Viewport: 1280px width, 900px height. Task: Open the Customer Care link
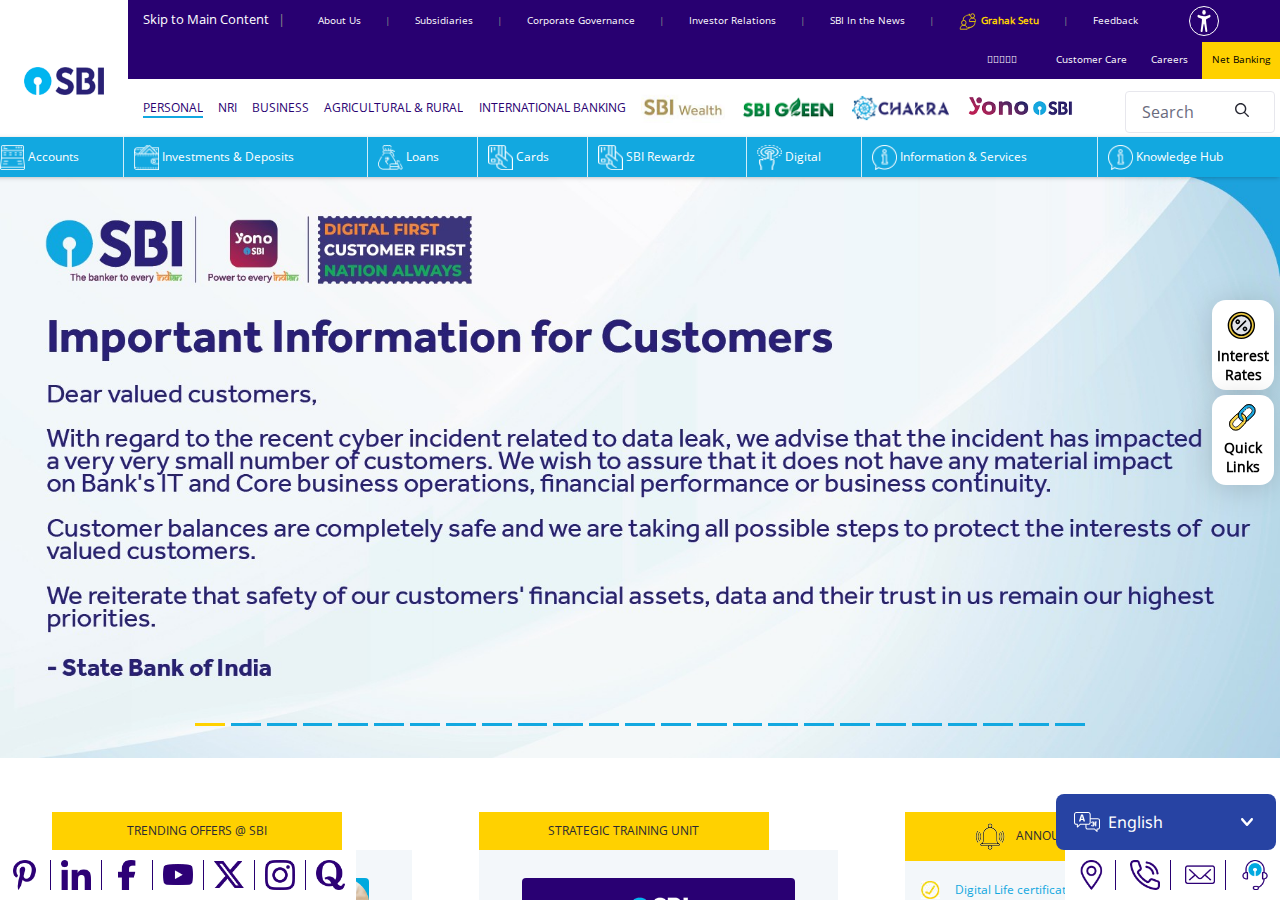pyautogui.click(x=1091, y=60)
